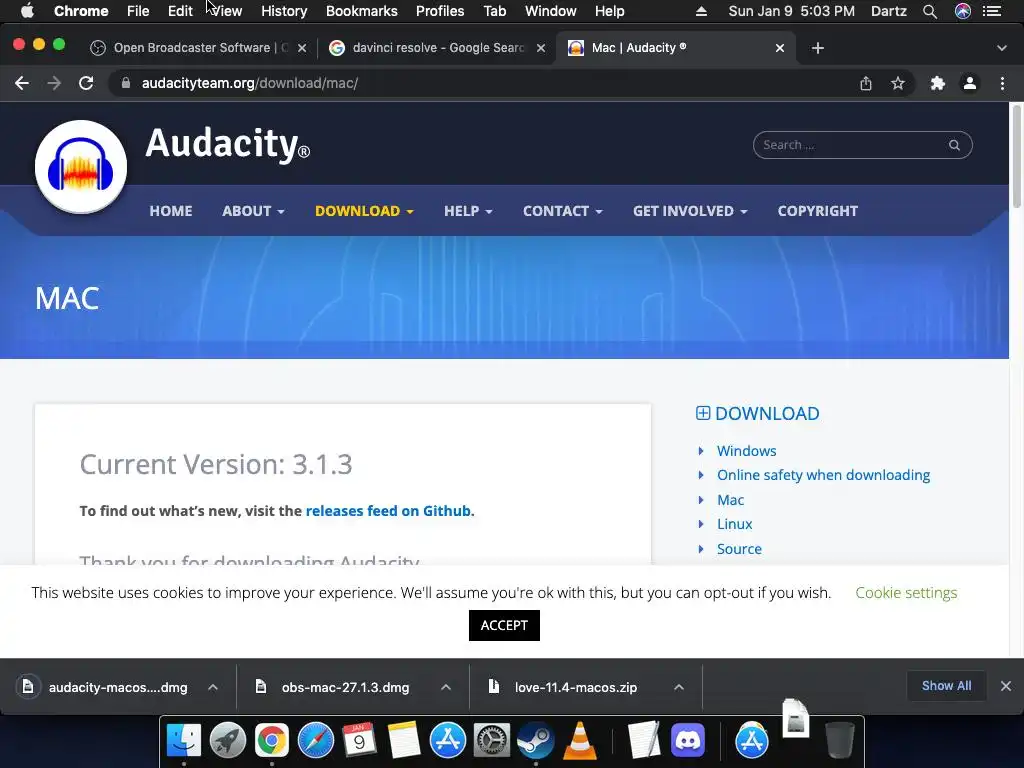The height and width of the screenshot is (768, 1024).
Task: Open Discord from the Dock
Action: point(688,741)
